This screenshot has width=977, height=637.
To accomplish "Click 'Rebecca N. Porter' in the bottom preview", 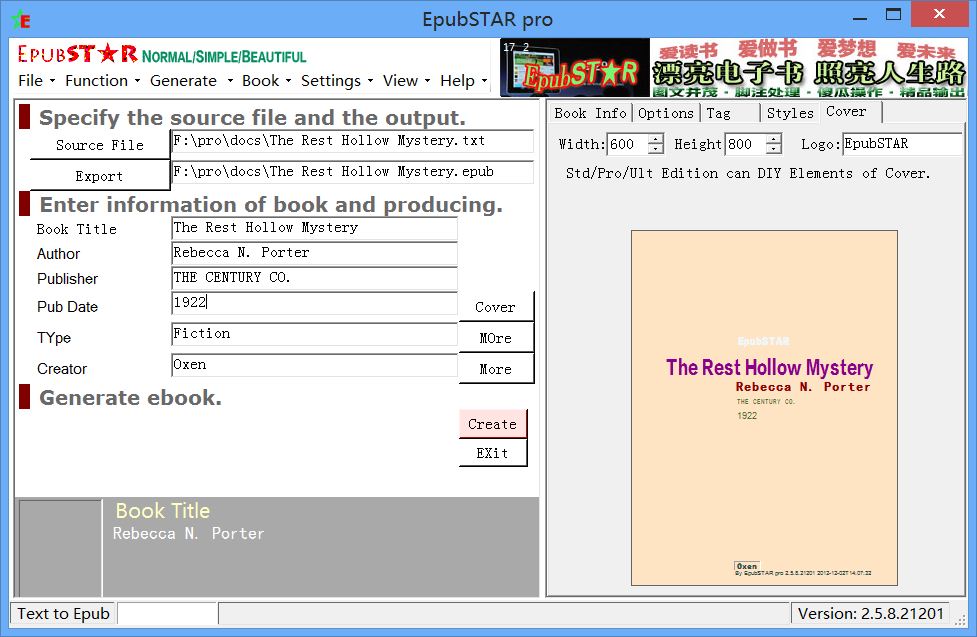I will (x=189, y=534).
